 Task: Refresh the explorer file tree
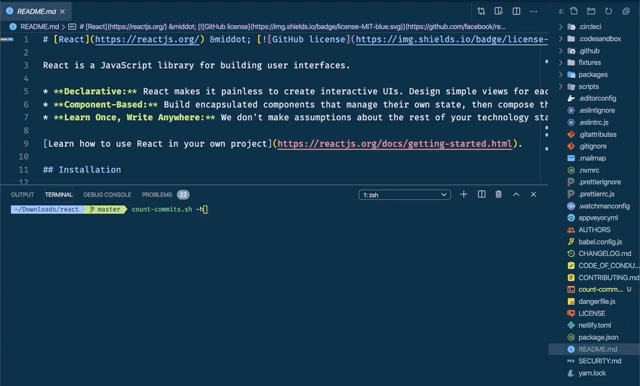(608, 11)
